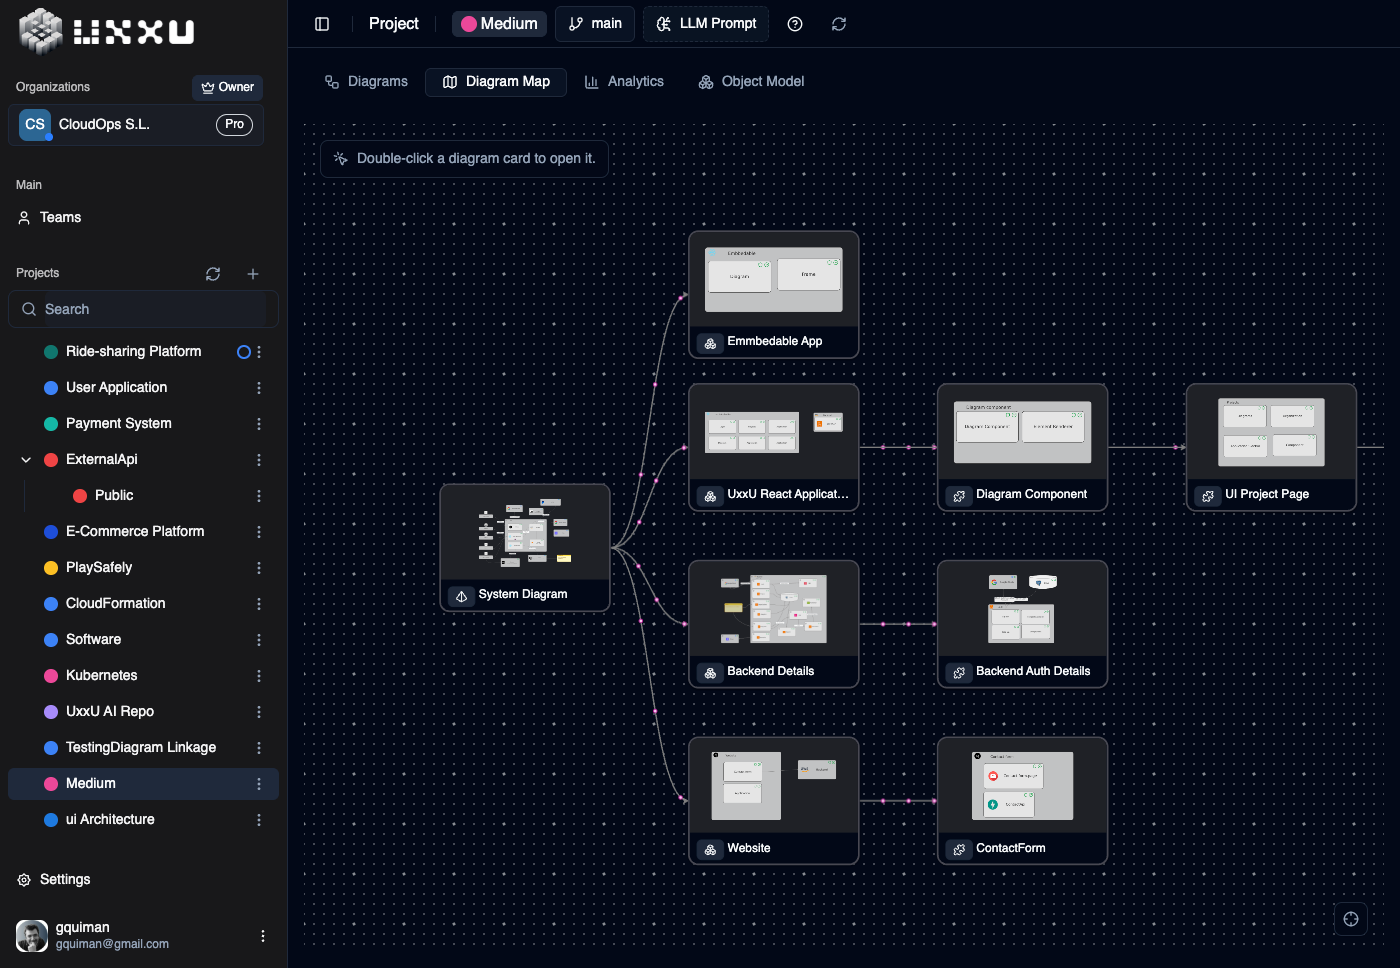Click the Pro plan badge
1400x968 pixels.
(234, 125)
